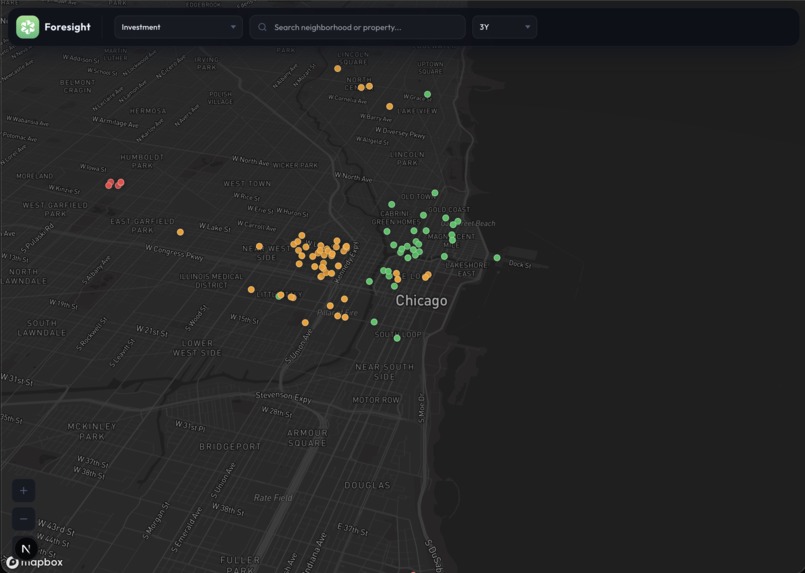805x573 pixels.
Task: Click the BELMONT CRAGIN label
Action: point(78,86)
